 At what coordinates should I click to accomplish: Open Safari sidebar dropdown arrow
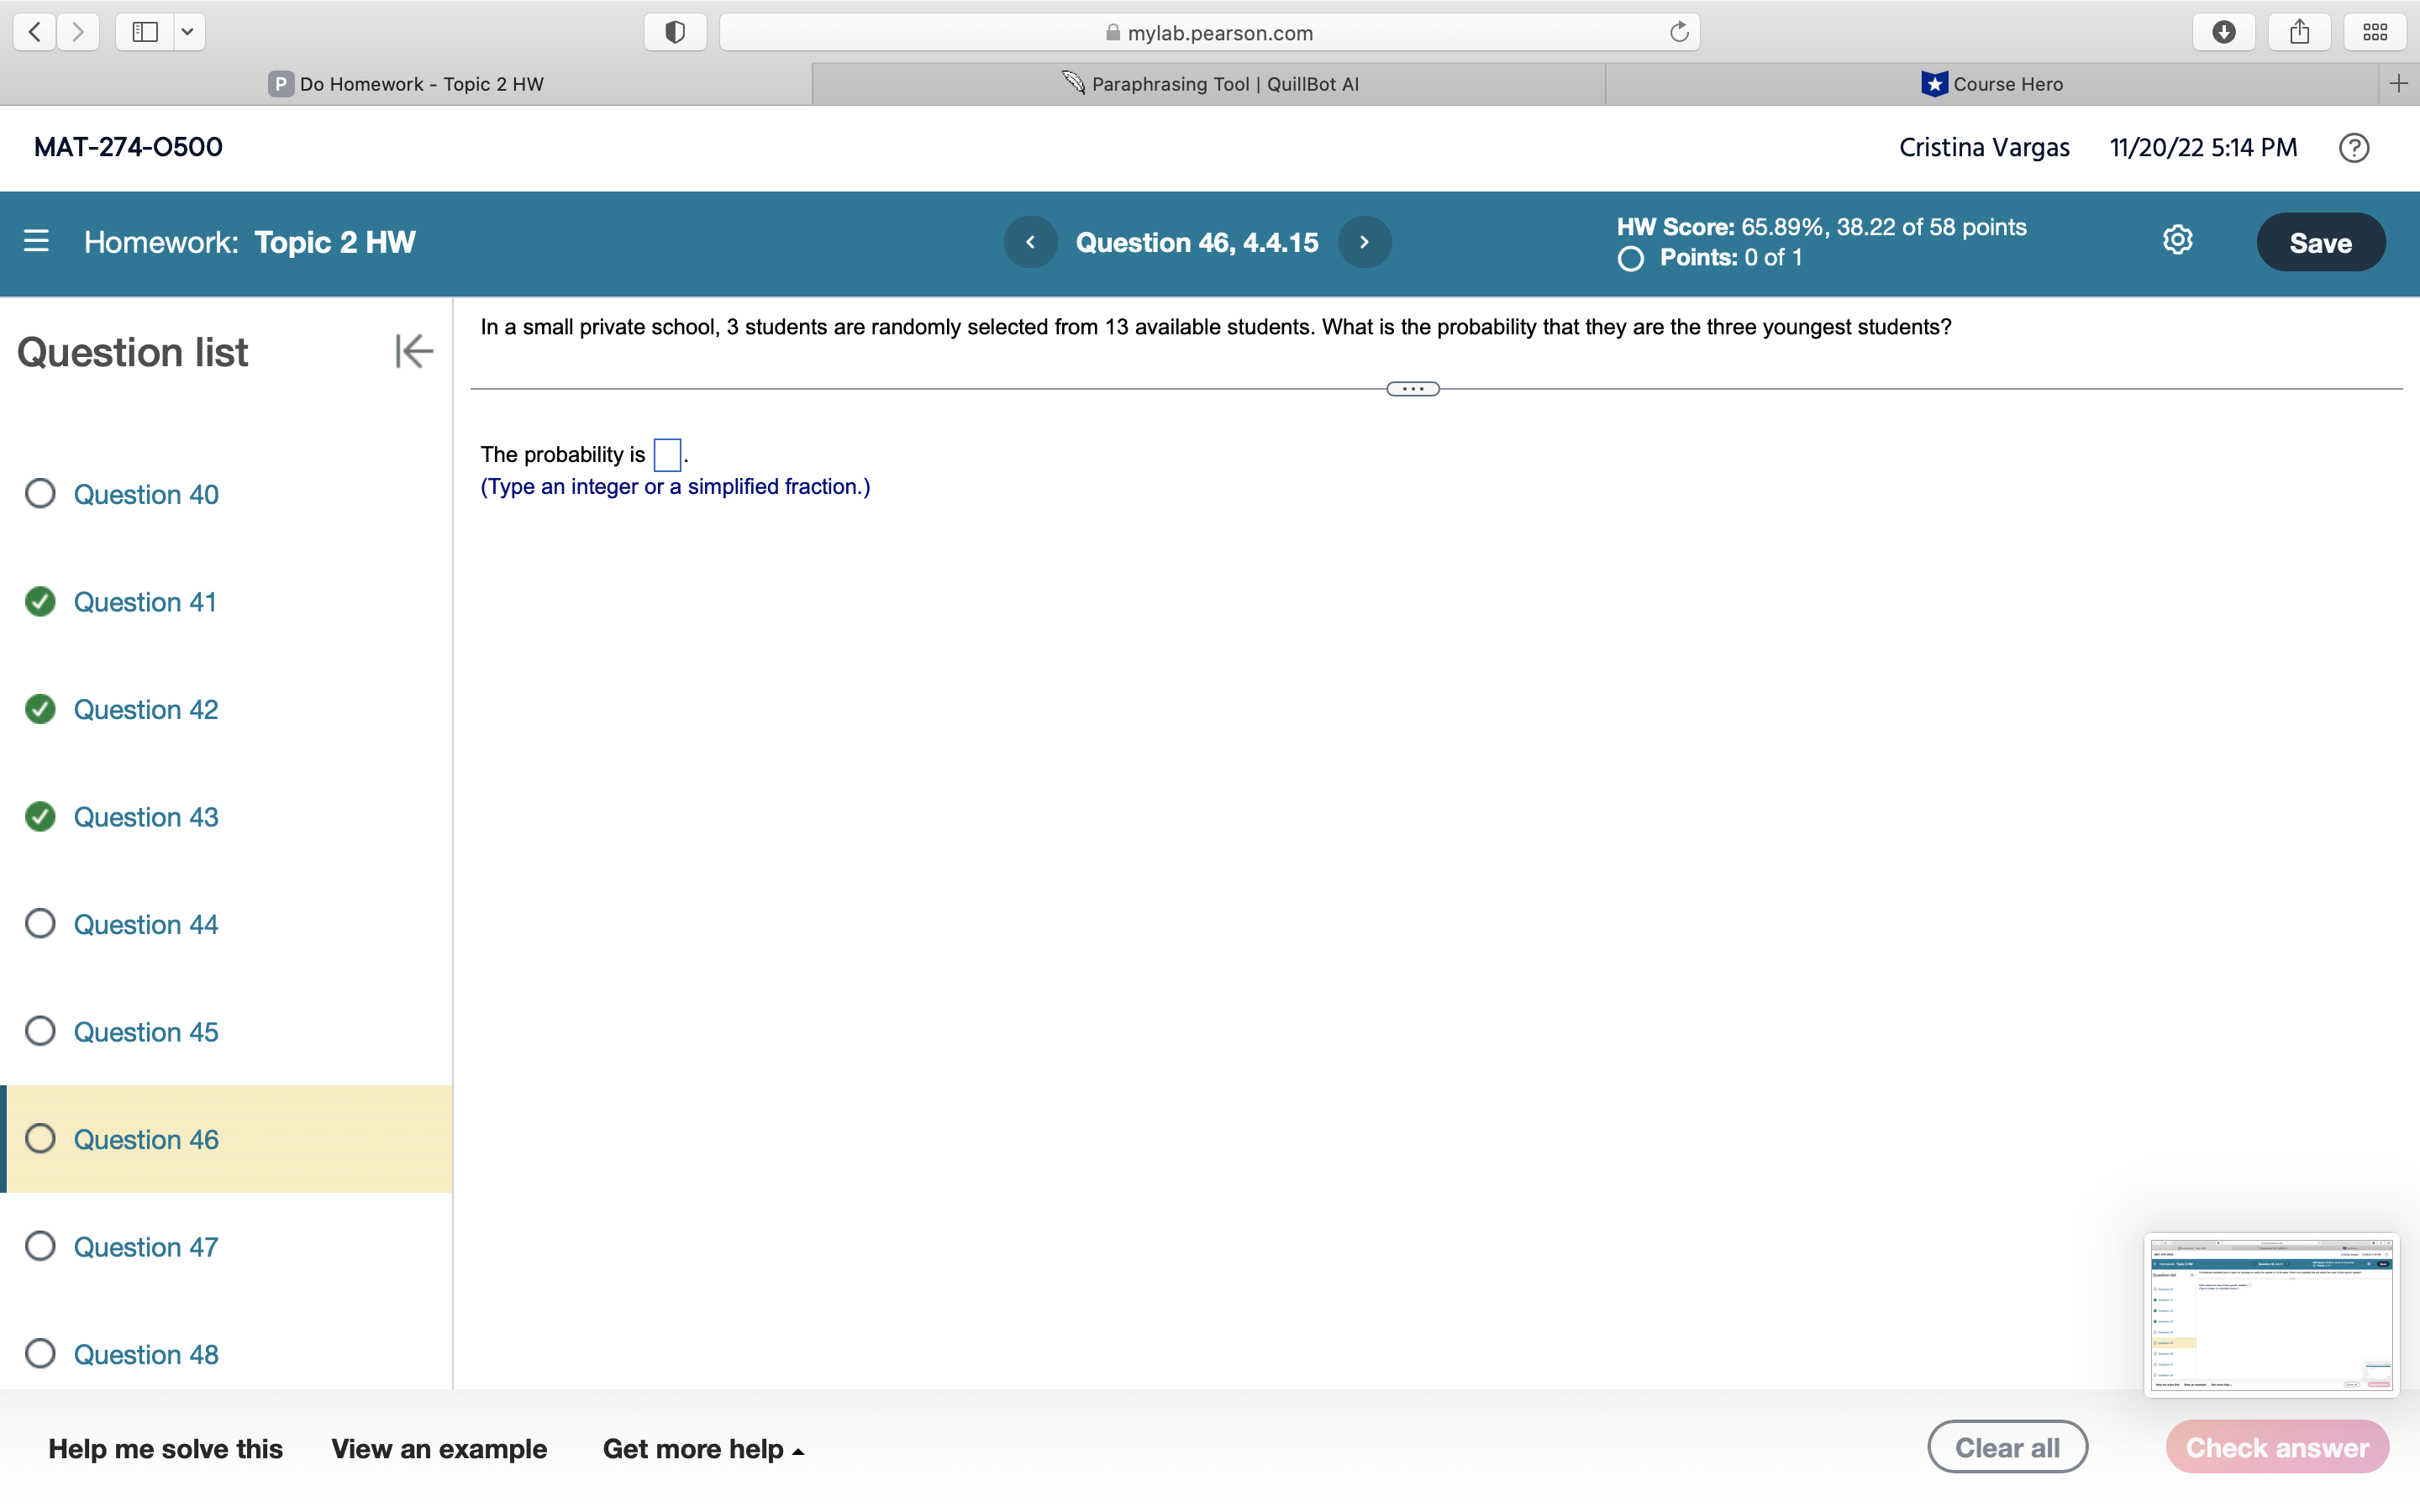(187, 32)
